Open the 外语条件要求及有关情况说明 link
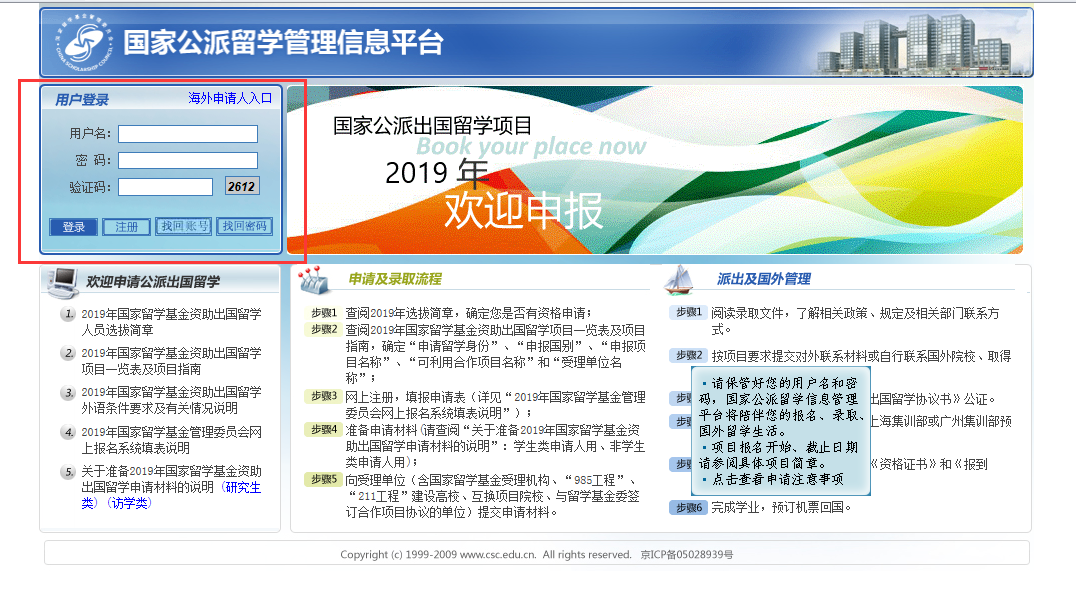Image resolution: width=1076 pixels, height=606 pixels. 170,400
